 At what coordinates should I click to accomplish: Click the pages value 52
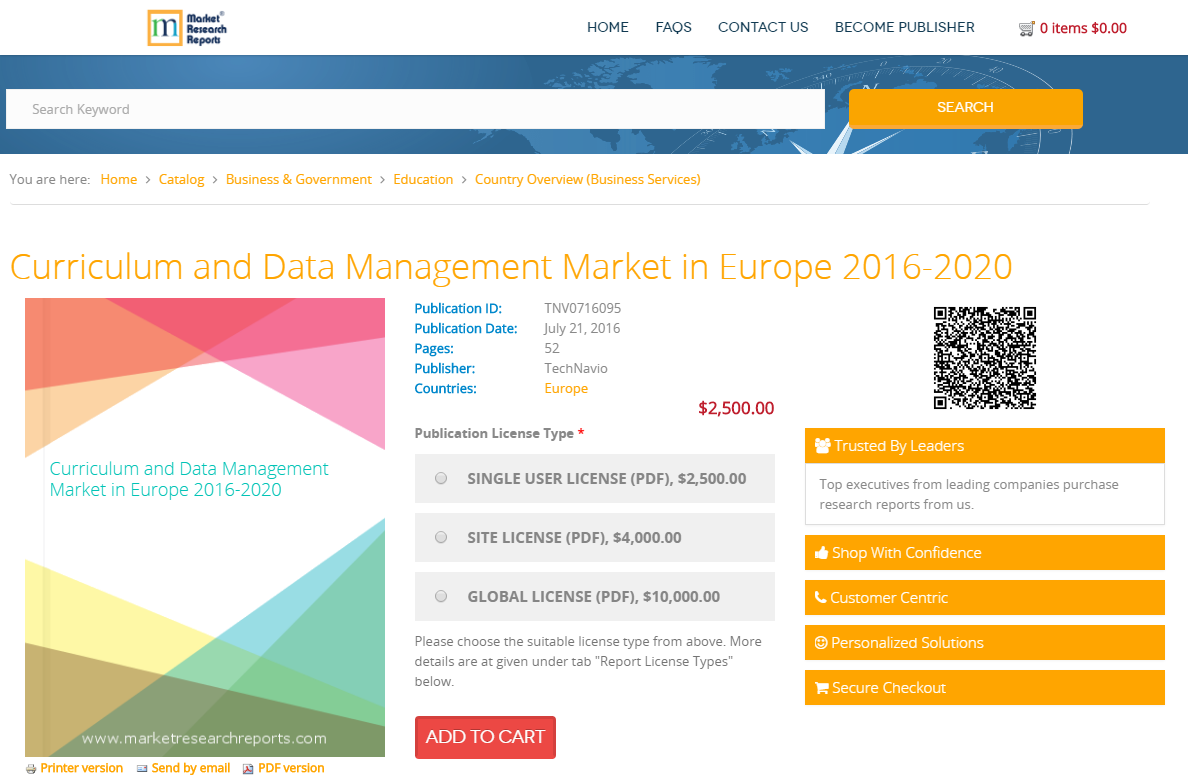(552, 348)
